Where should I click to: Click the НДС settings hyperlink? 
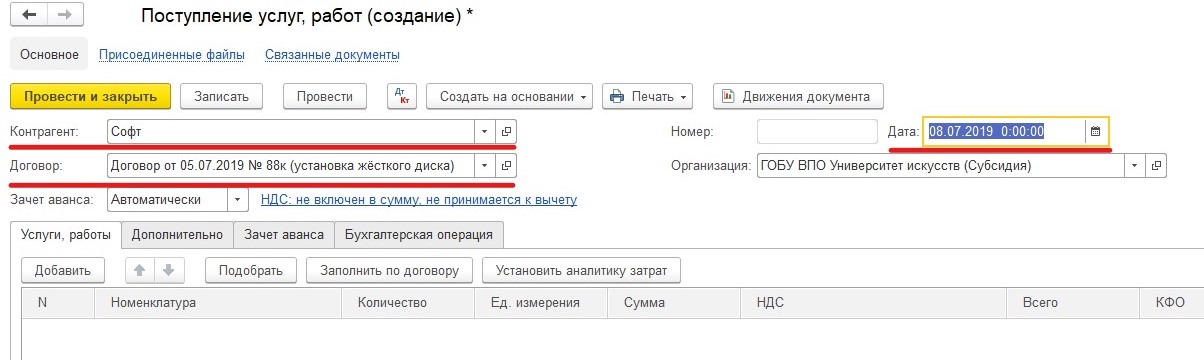tap(419, 200)
